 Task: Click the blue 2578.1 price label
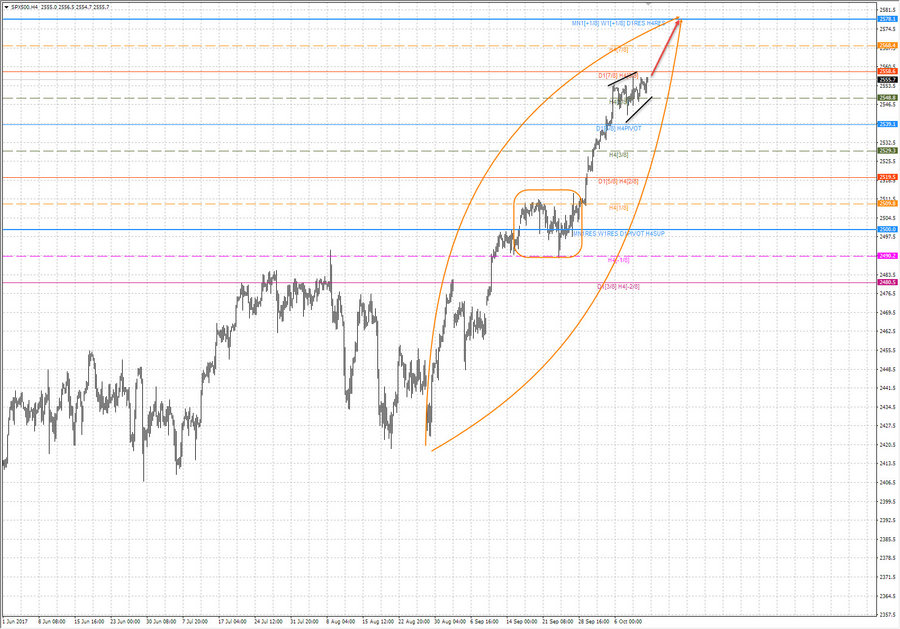point(886,19)
